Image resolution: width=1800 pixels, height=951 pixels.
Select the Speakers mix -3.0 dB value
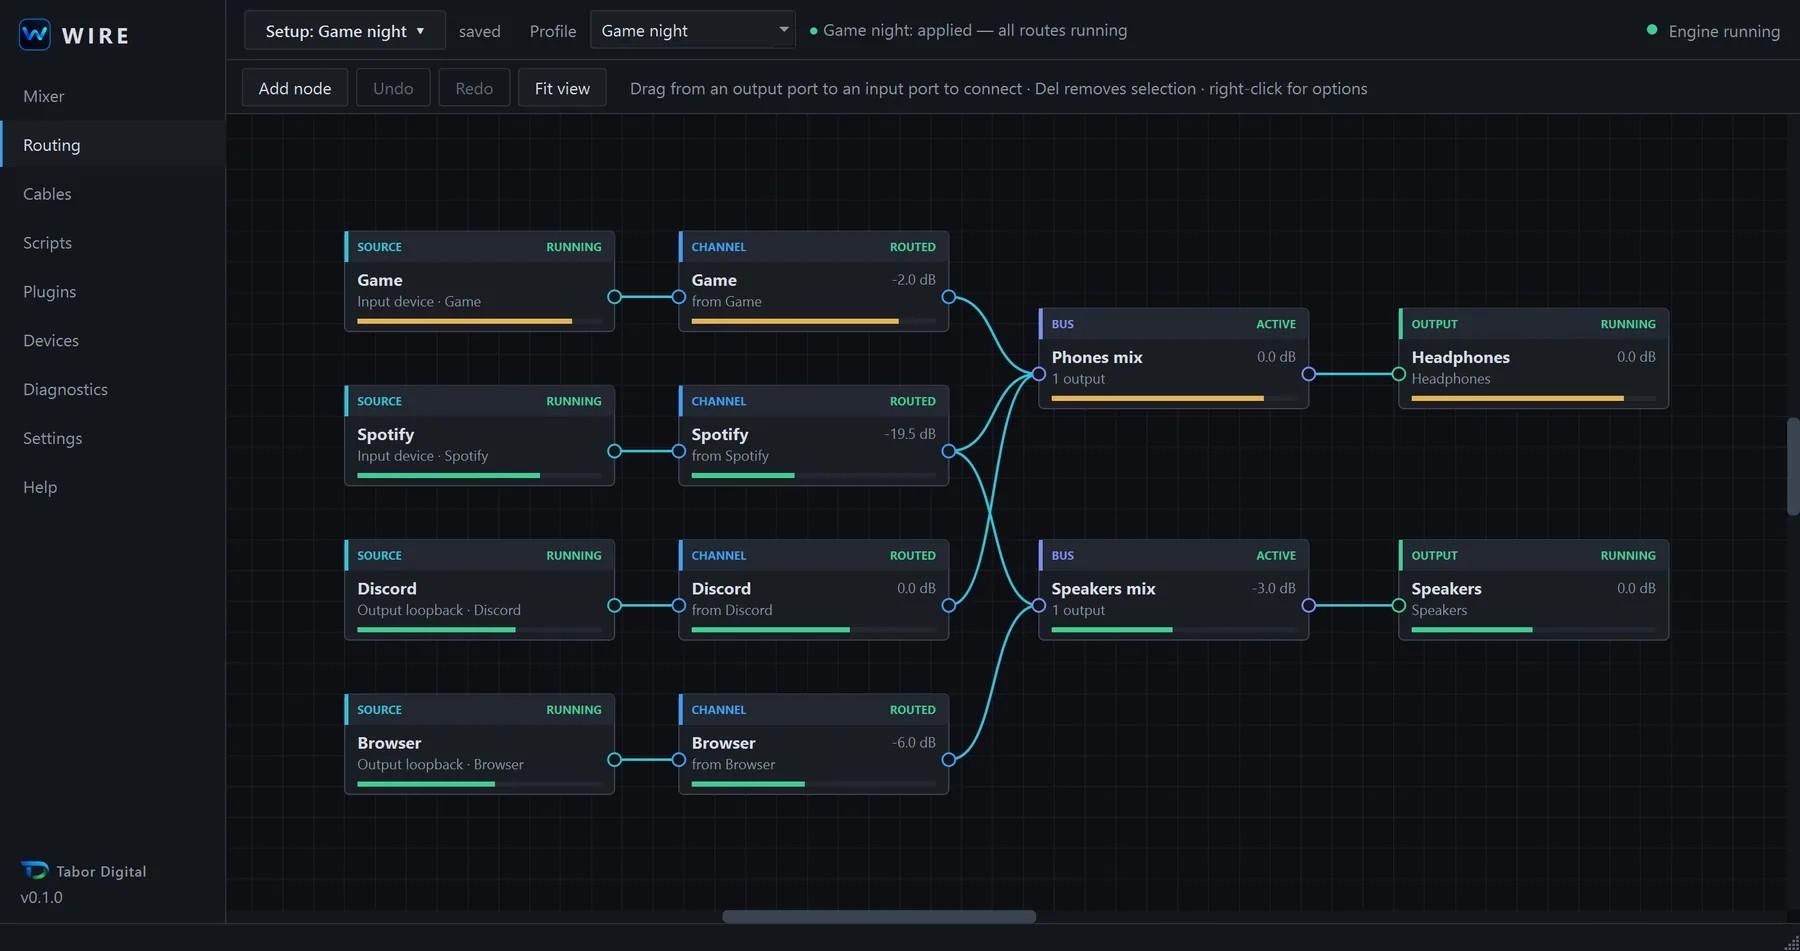coord(1274,588)
